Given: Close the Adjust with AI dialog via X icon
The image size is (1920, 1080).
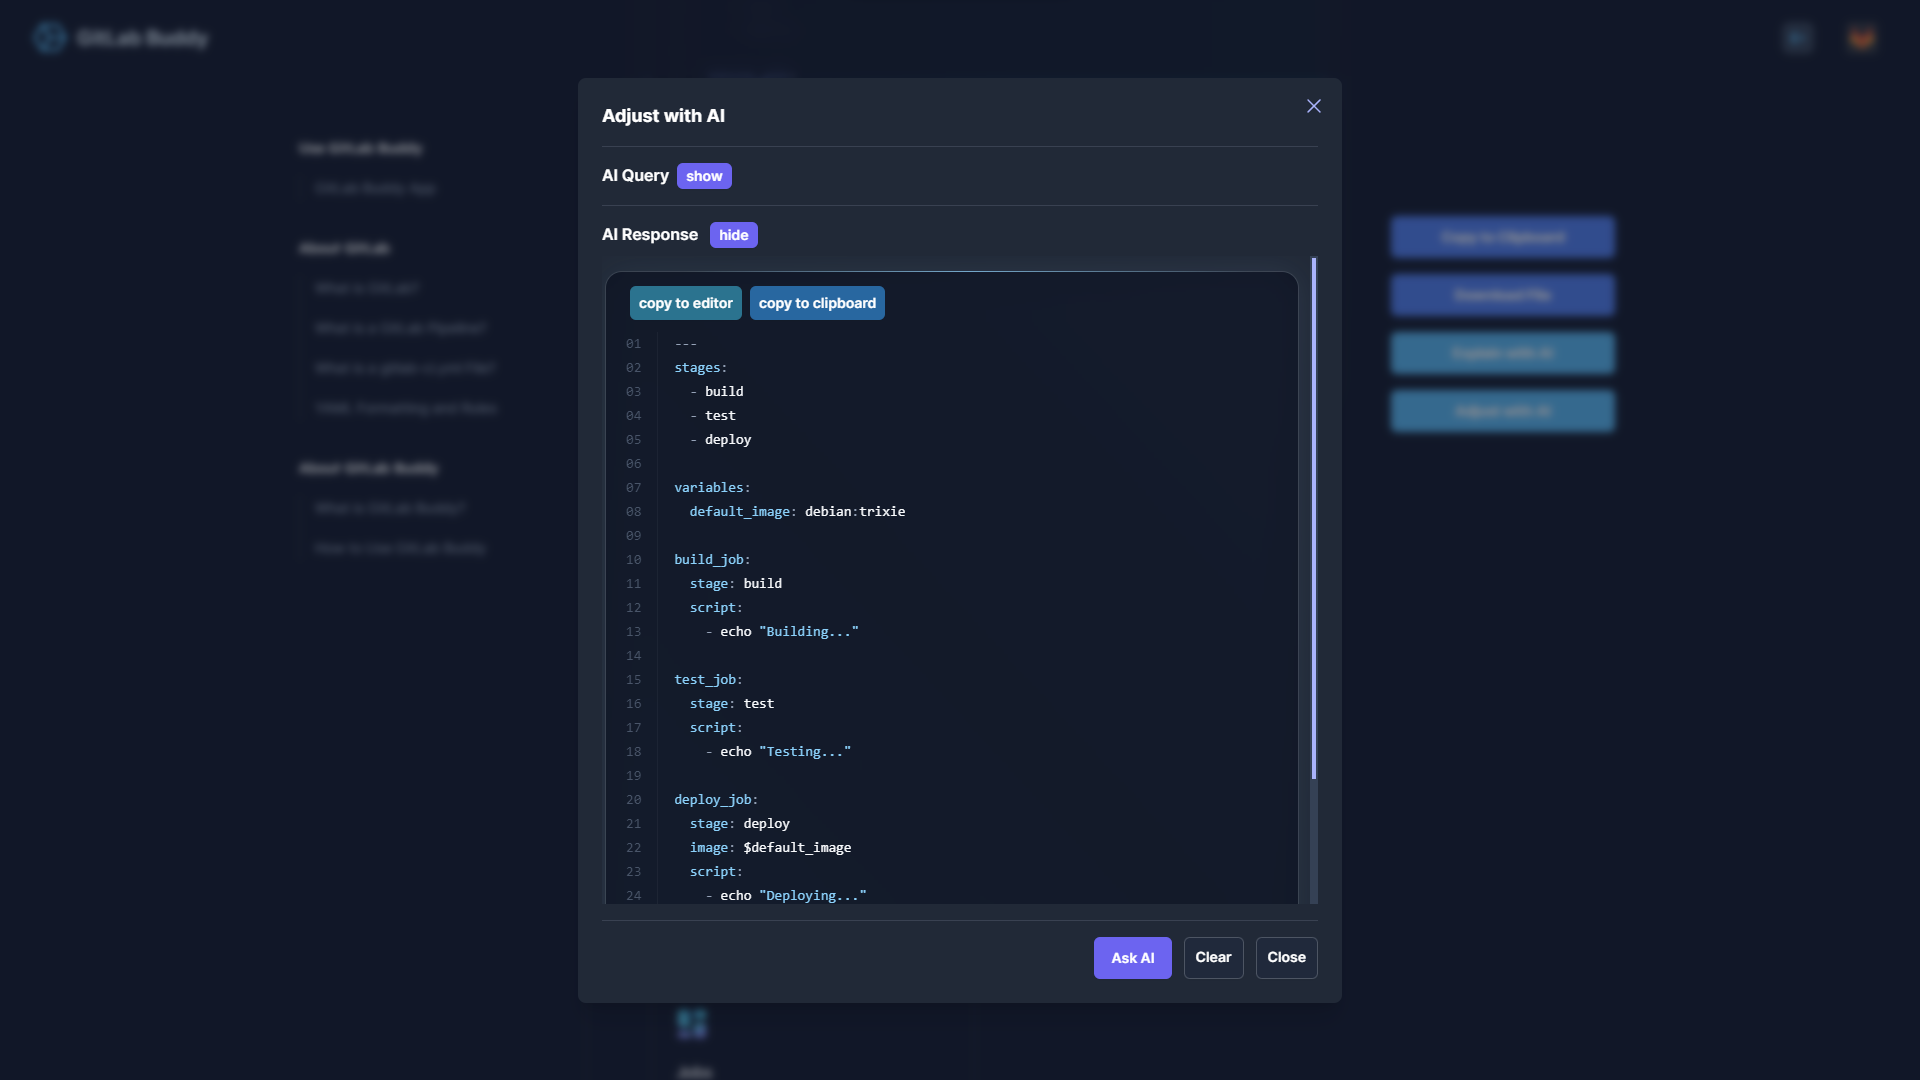Looking at the screenshot, I should 1313,106.
